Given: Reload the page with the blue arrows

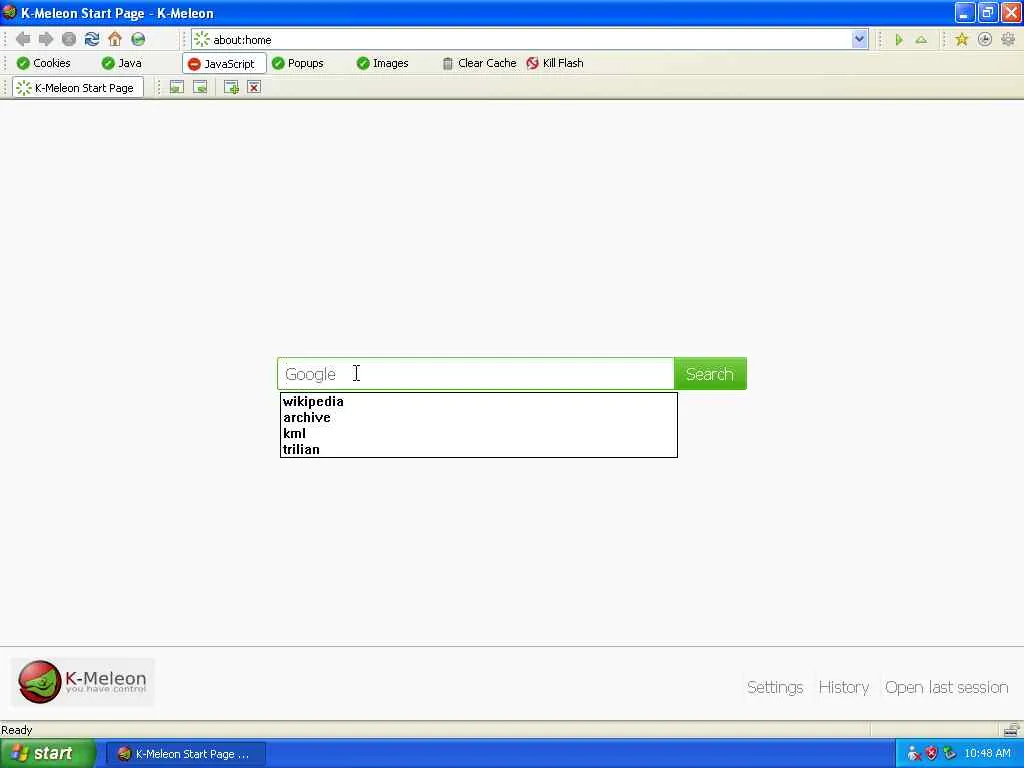Looking at the screenshot, I should pyautogui.click(x=91, y=39).
